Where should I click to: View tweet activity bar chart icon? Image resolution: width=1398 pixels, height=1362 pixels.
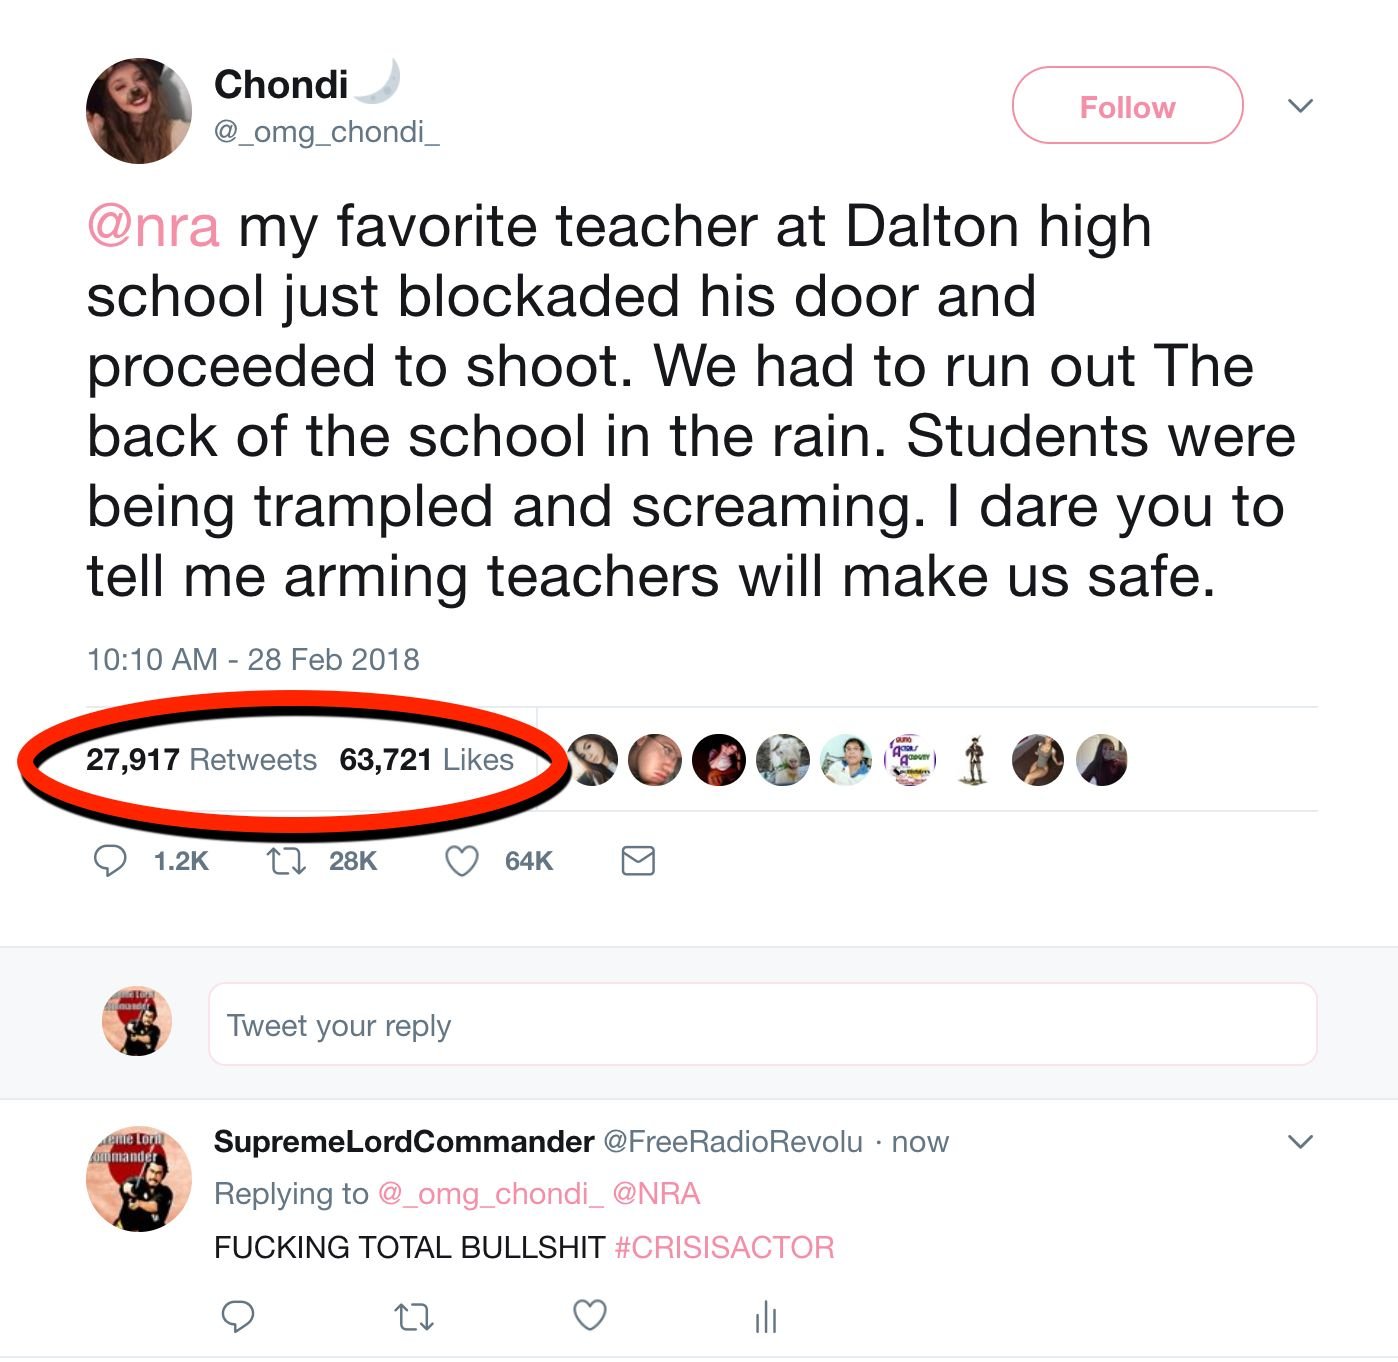766,1316
